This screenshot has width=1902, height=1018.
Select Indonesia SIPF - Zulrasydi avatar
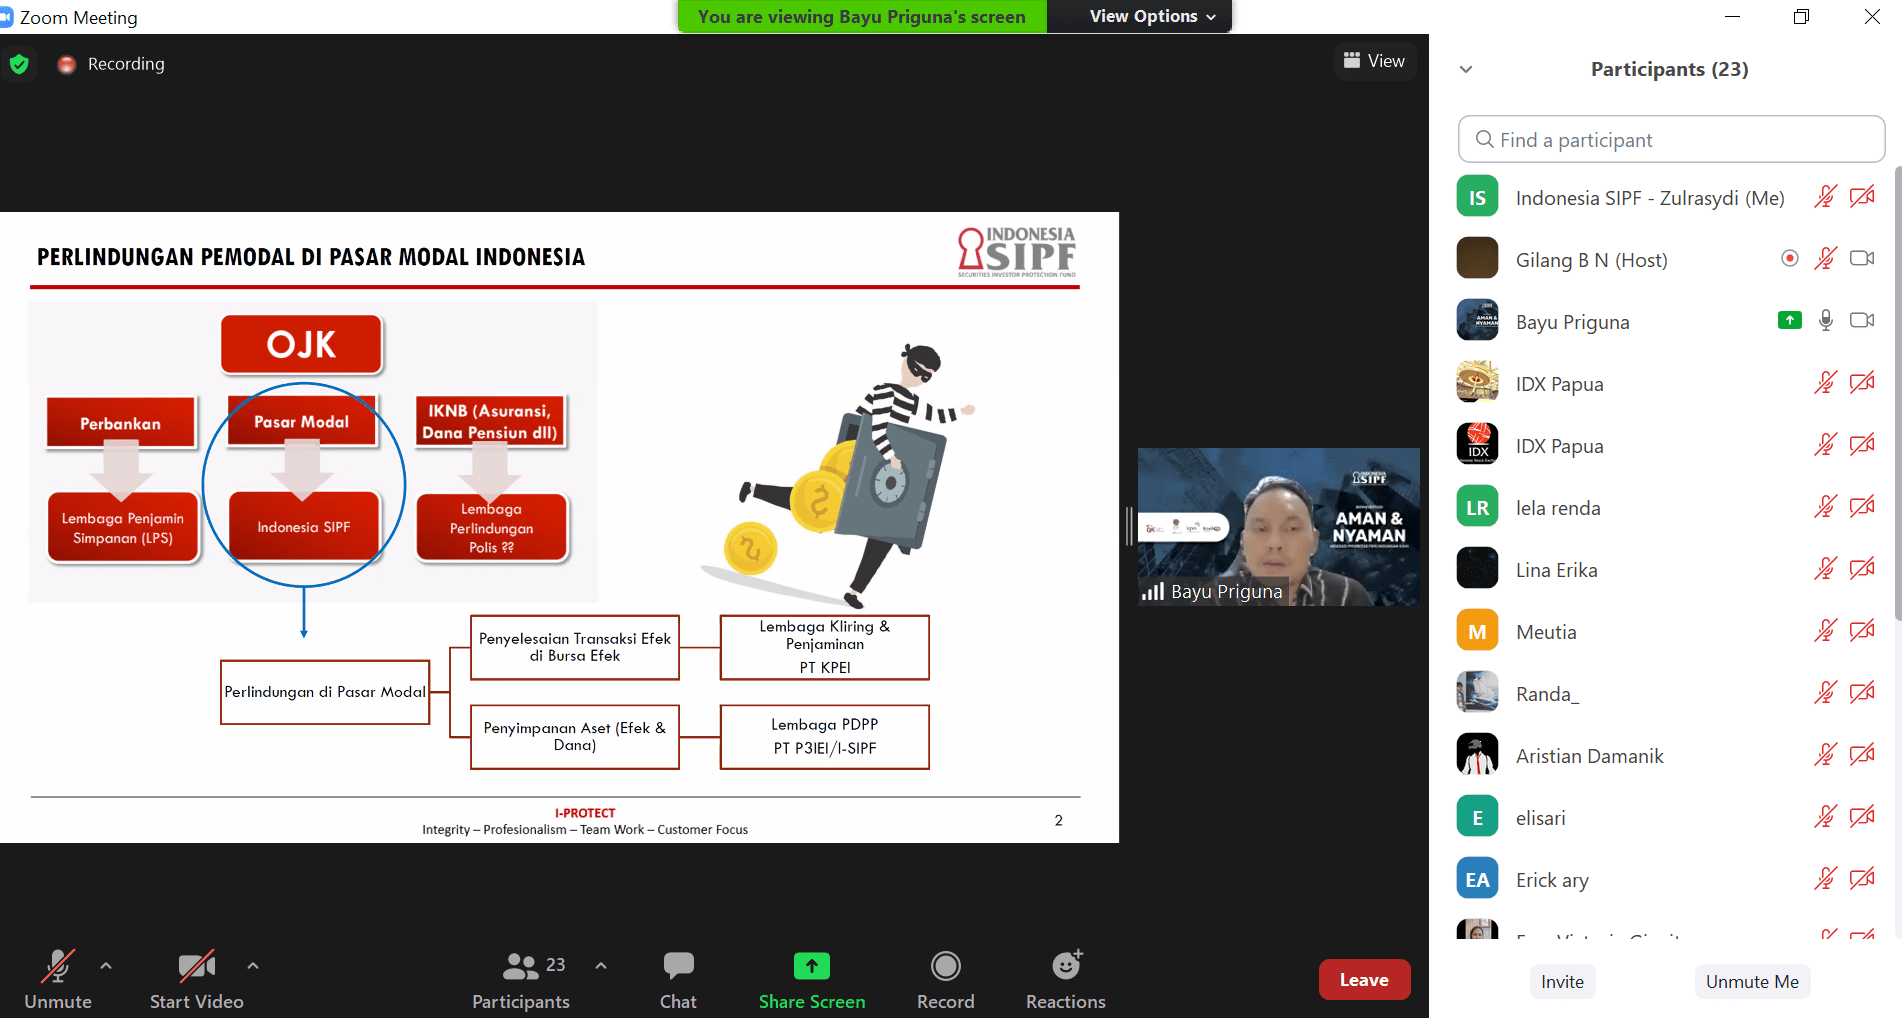1477,197
